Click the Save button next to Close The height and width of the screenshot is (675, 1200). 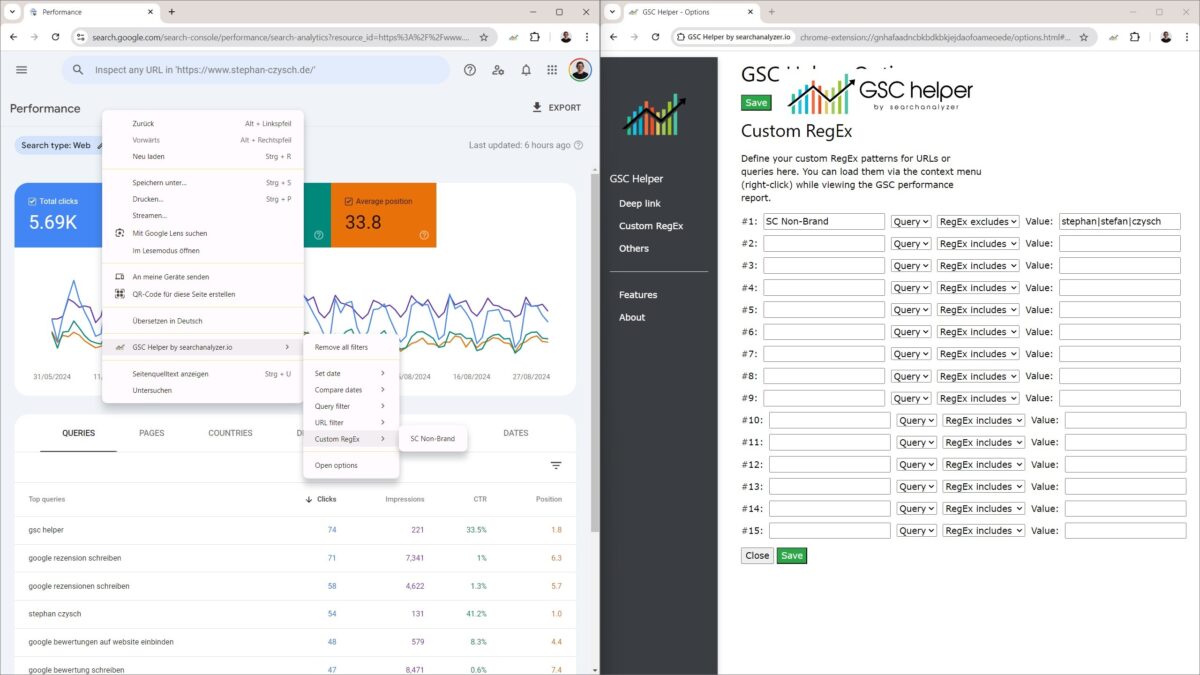(x=792, y=556)
